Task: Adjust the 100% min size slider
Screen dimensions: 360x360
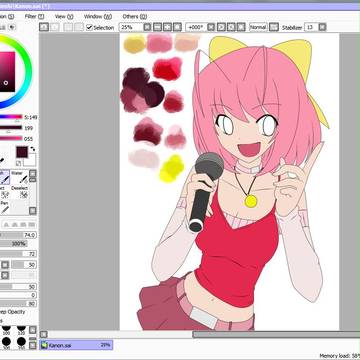Action: 14,244
